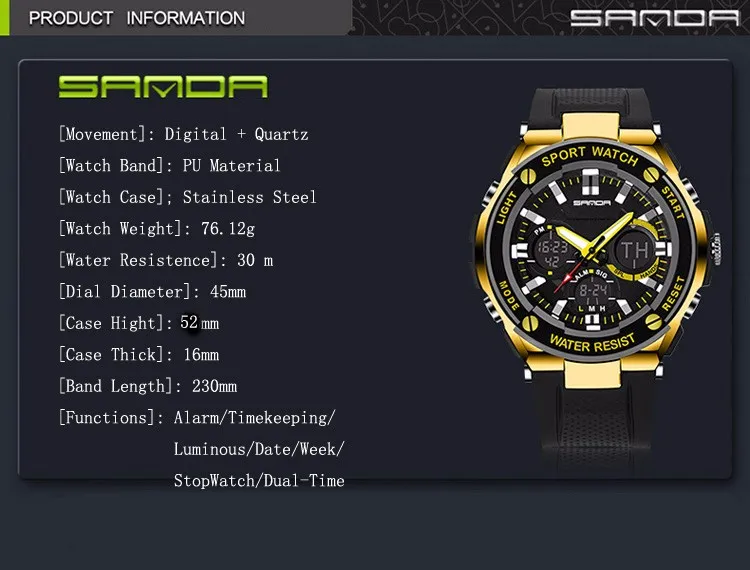
Task: Click the green accent bar in header
Action: (x=4, y=18)
